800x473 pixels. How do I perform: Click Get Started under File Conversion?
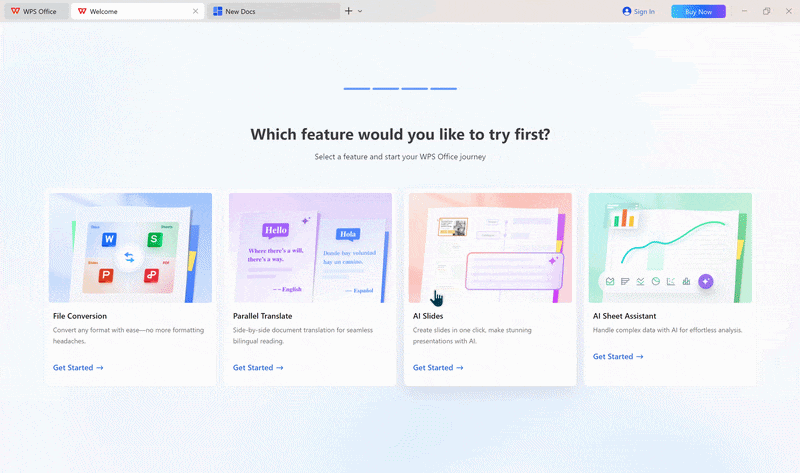[78, 367]
